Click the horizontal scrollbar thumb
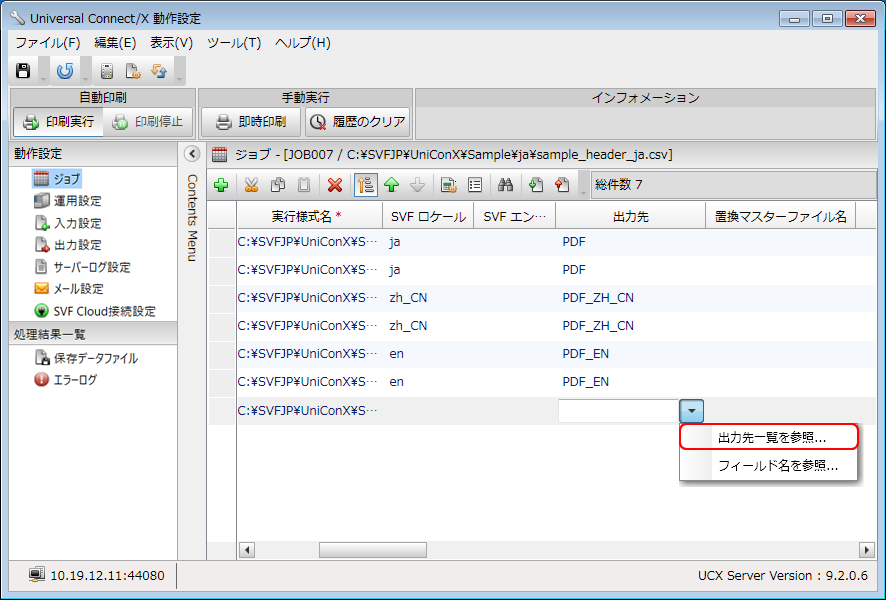886x600 pixels. [x=373, y=550]
